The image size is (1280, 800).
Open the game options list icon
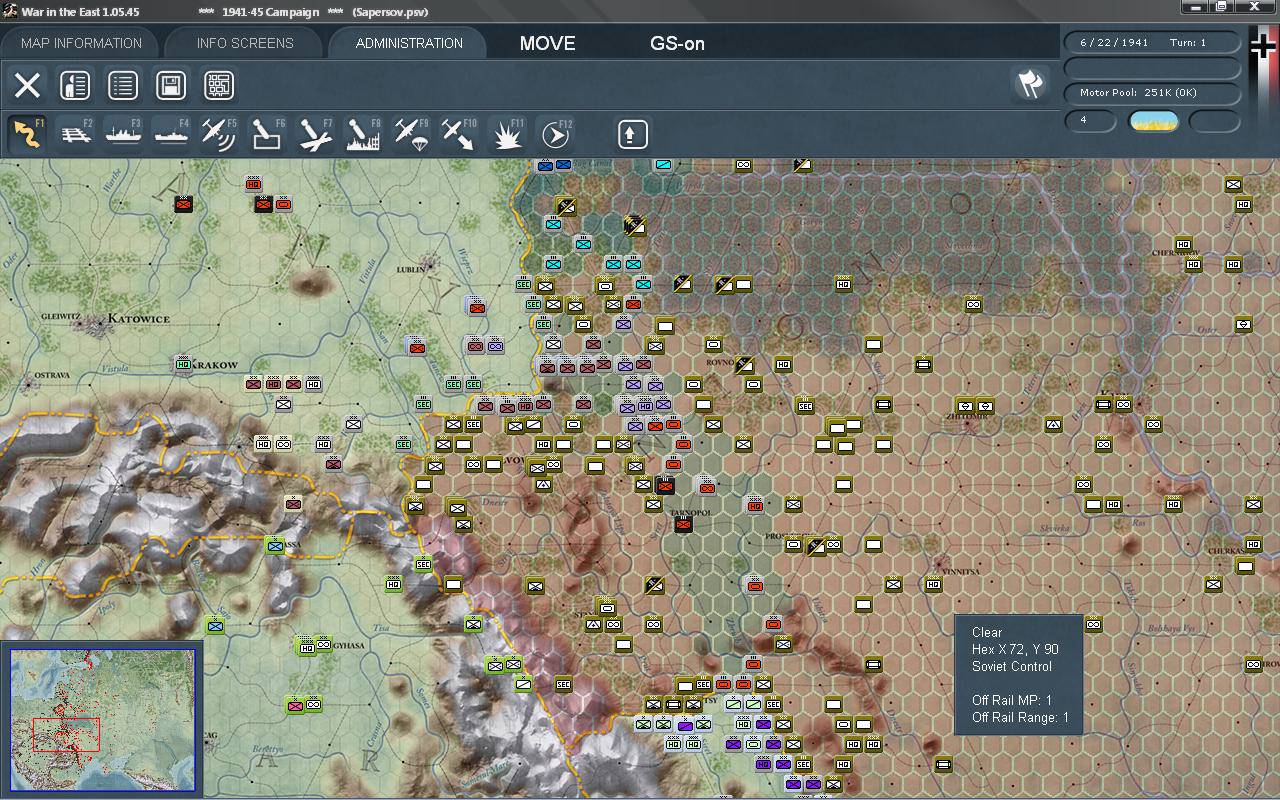tap(123, 85)
